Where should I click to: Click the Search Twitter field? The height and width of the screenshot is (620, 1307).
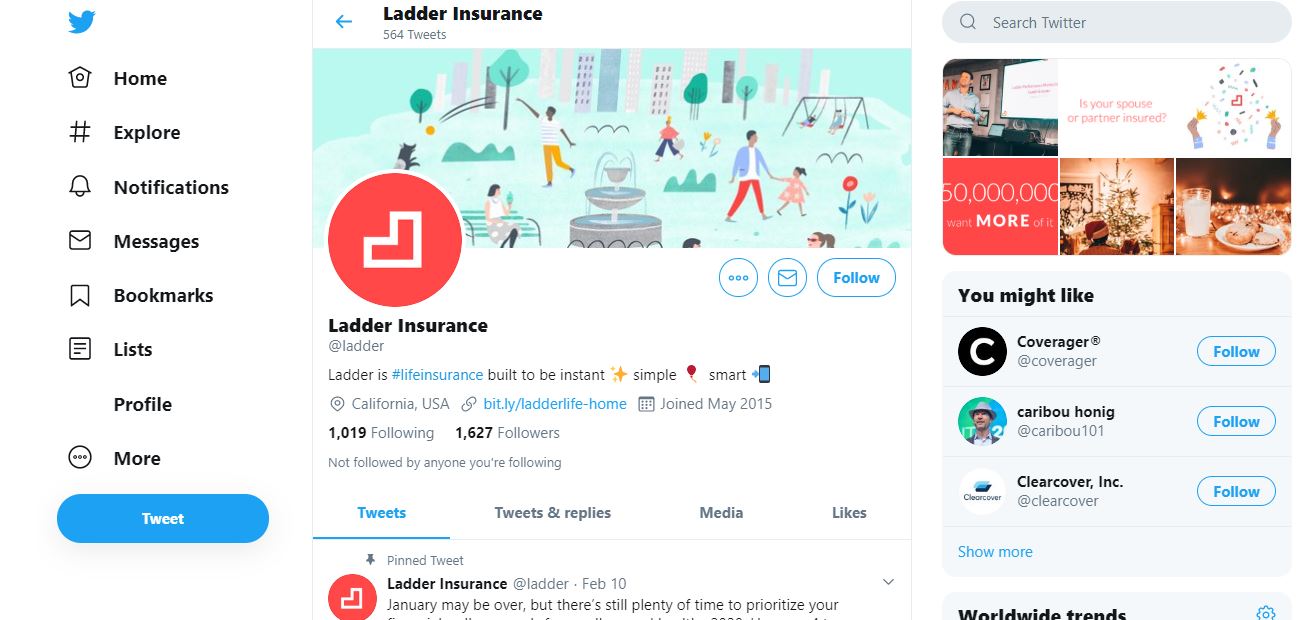[x=1117, y=22]
